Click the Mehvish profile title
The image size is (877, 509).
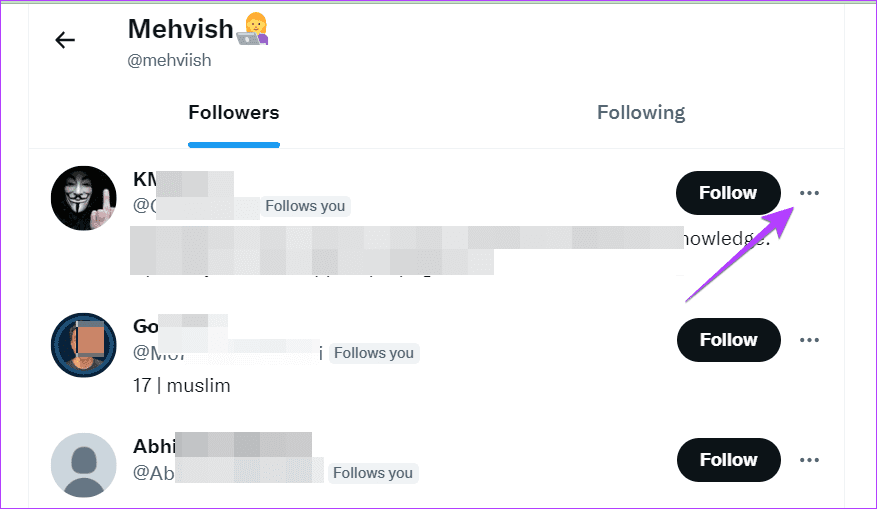tap(180, 29)
